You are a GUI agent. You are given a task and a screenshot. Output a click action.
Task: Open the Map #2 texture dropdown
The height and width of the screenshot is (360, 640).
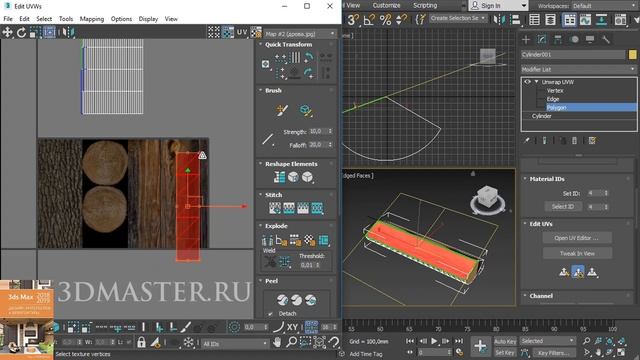click(x=299, y=34)
